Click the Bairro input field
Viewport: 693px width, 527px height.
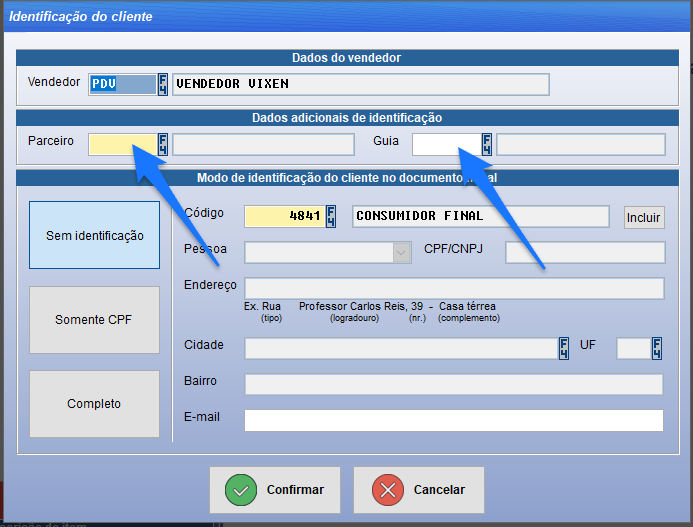[453, 384]
